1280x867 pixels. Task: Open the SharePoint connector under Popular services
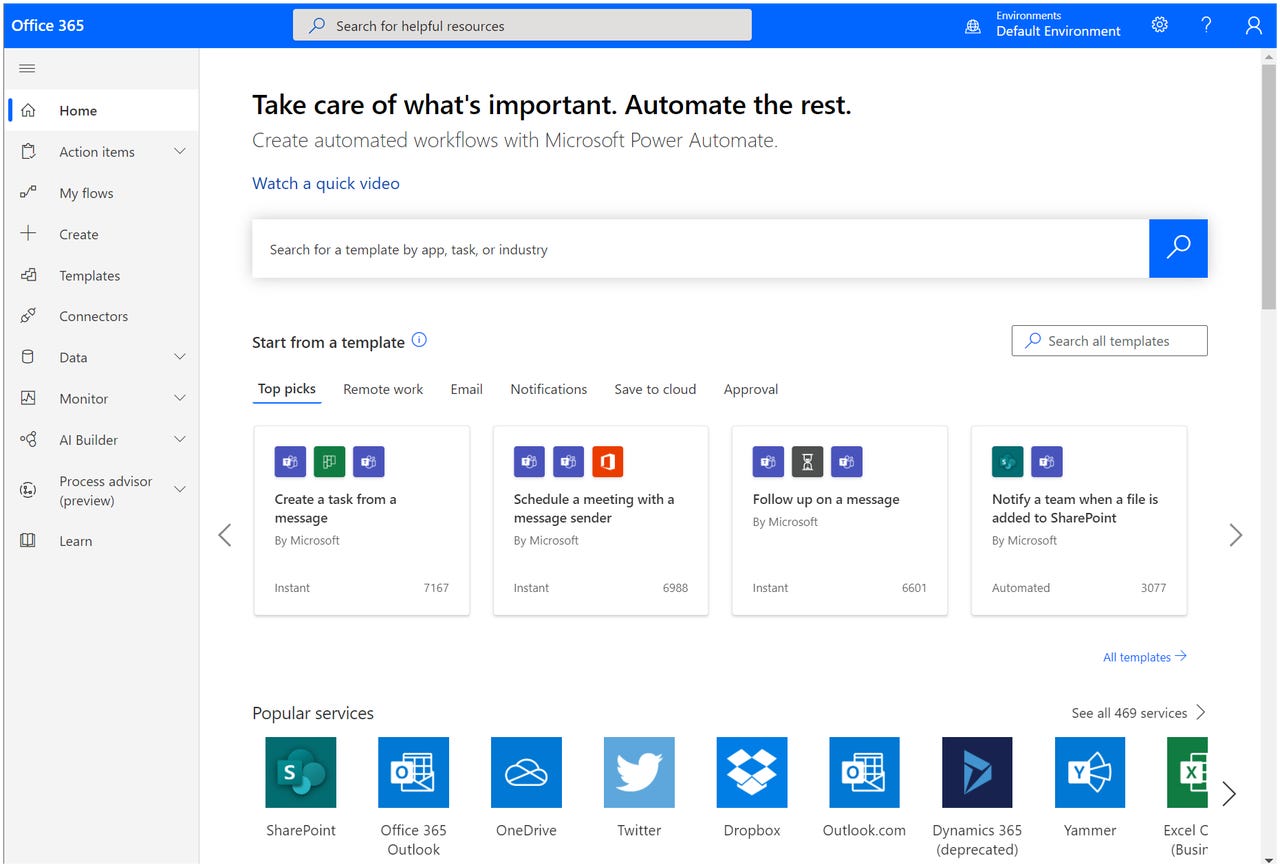pyautogui.click(x=300, y=772)
